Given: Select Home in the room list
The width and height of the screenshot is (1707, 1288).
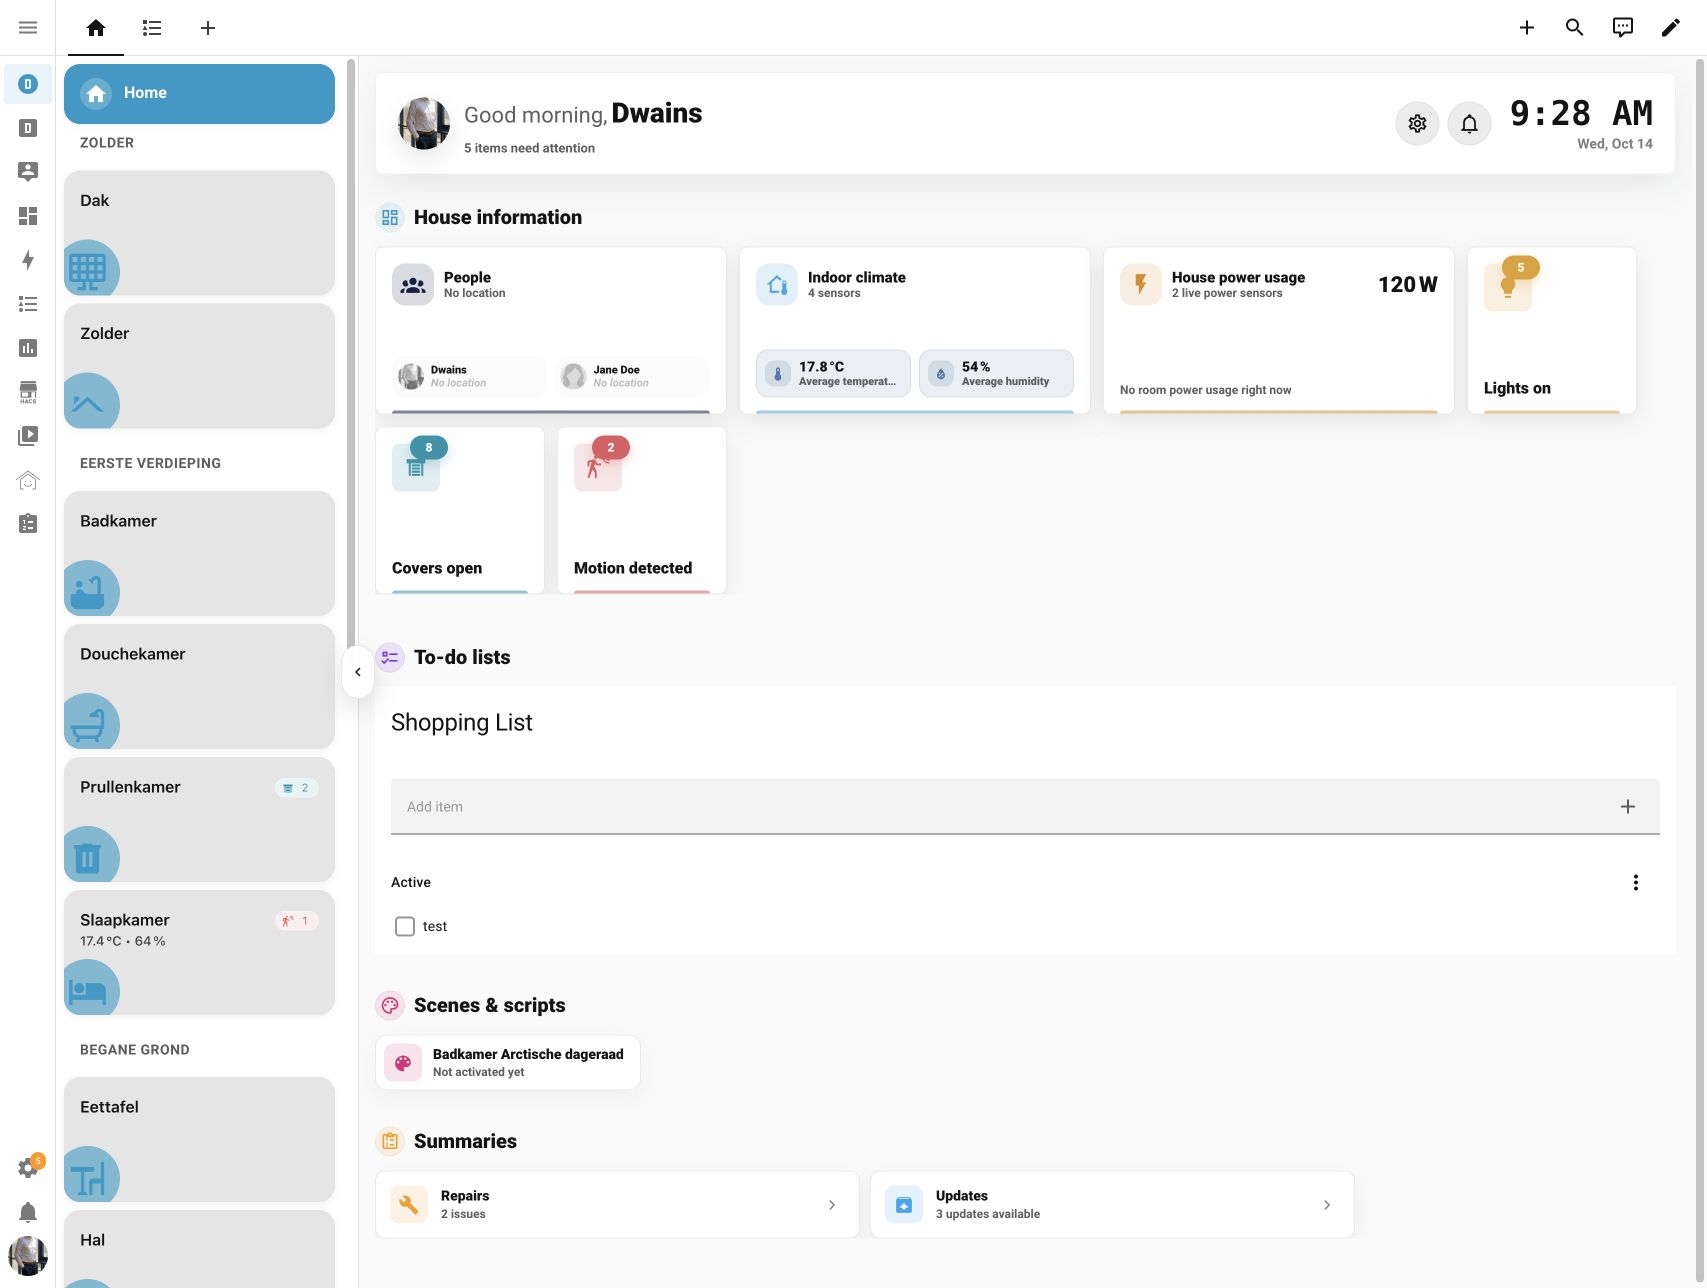Looking at the screenshot, I should (x=199, y=94).
